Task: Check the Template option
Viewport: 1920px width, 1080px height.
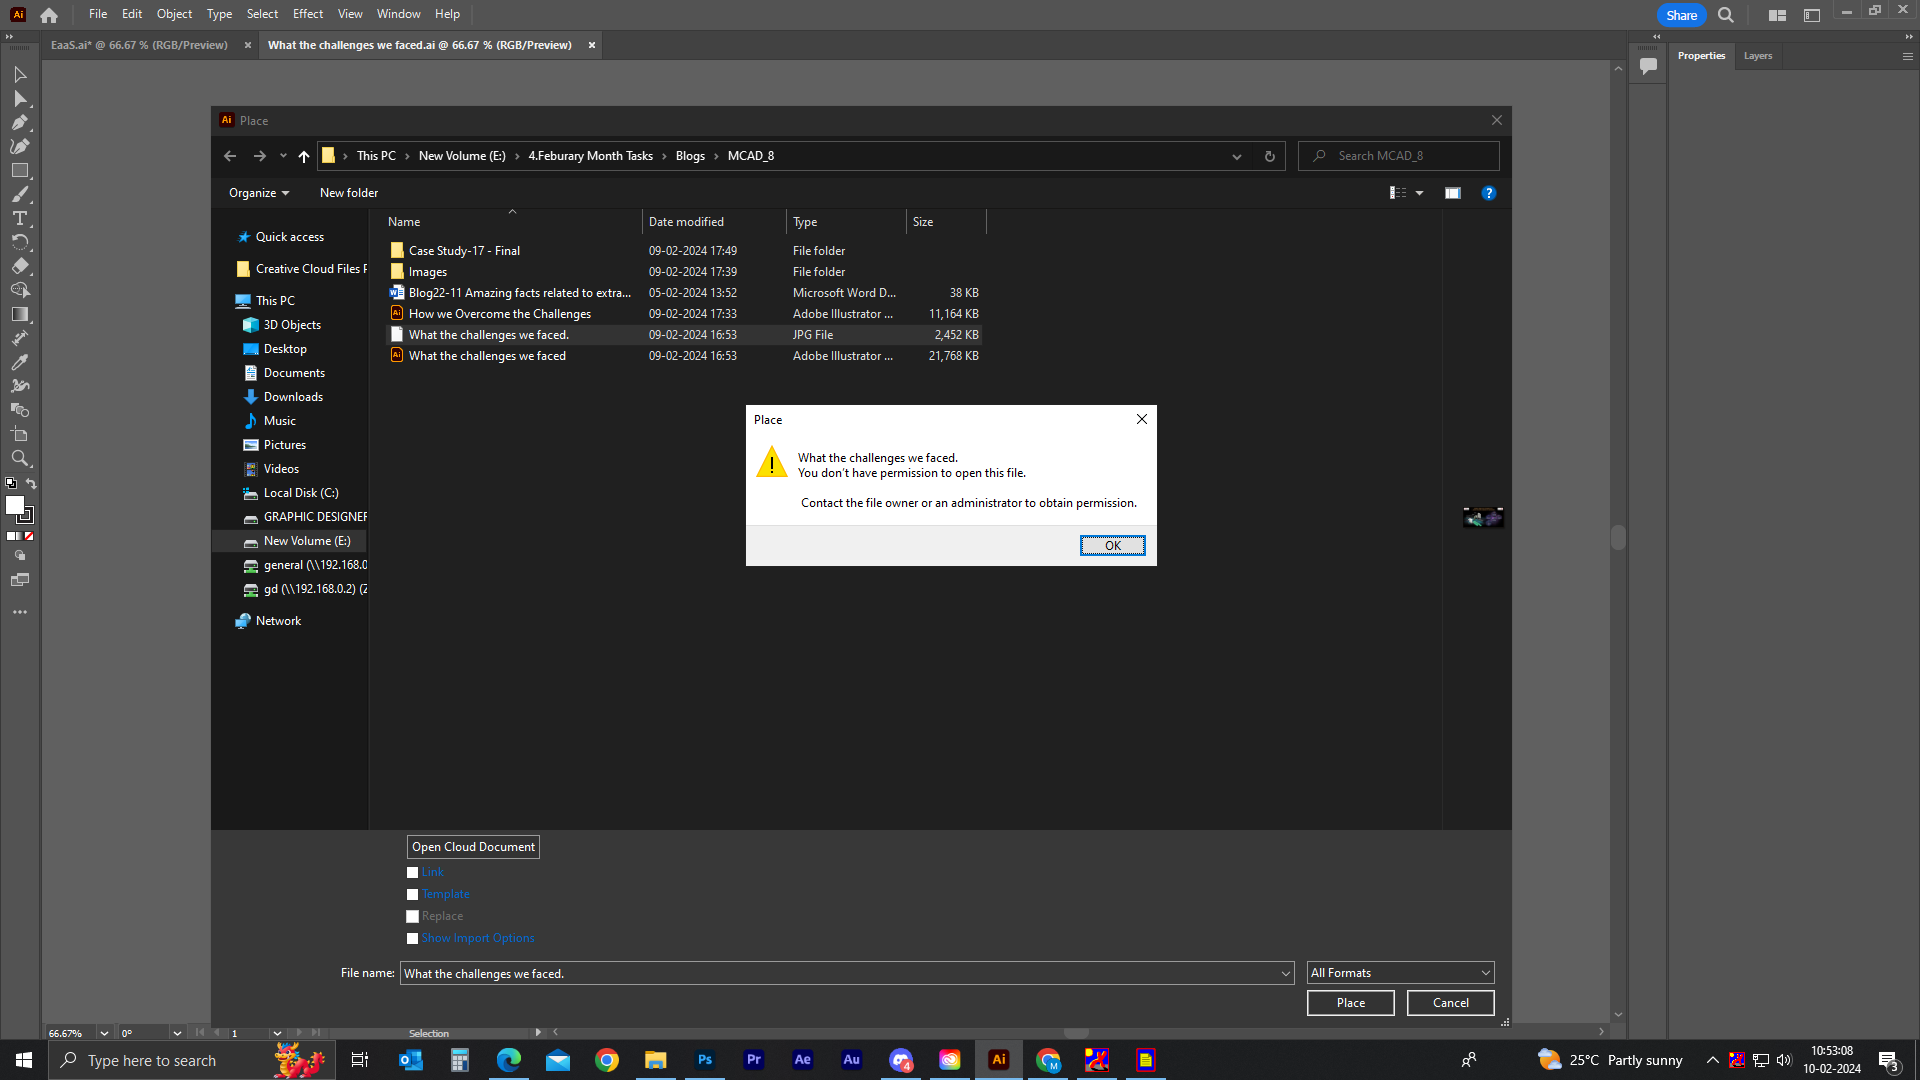Action: [412, 894]
